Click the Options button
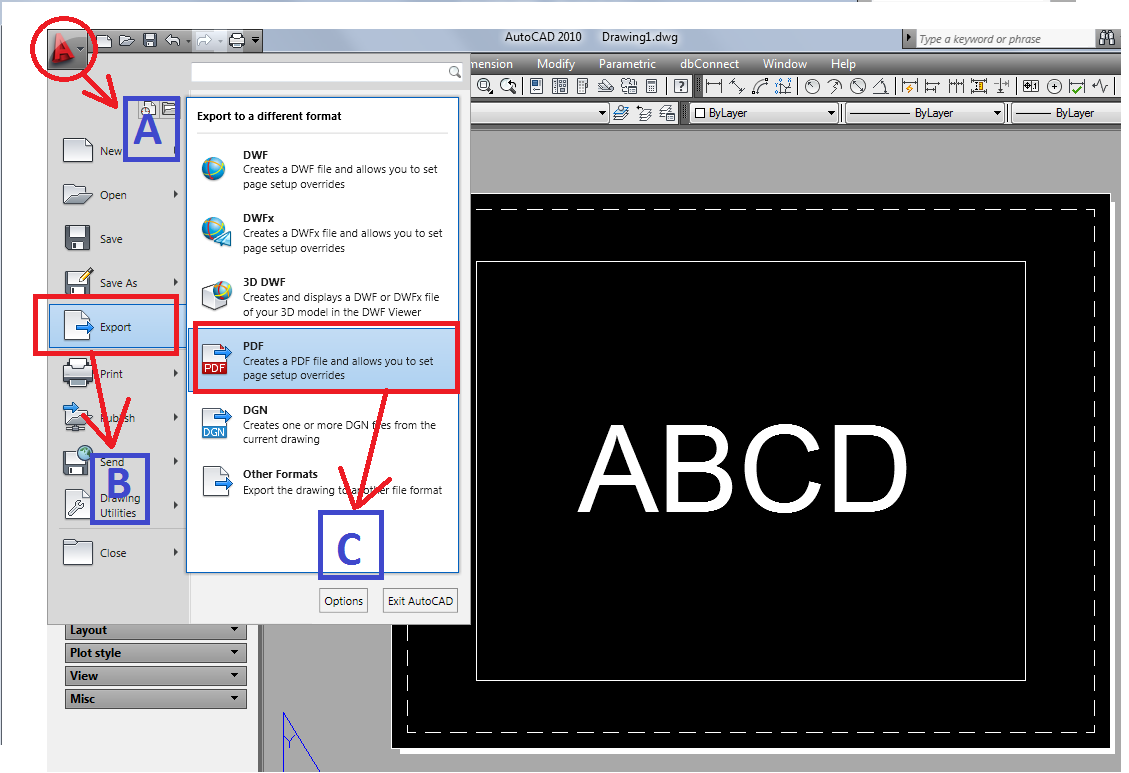This screenshot has height=773, width=1129. [x=343, y=600]
